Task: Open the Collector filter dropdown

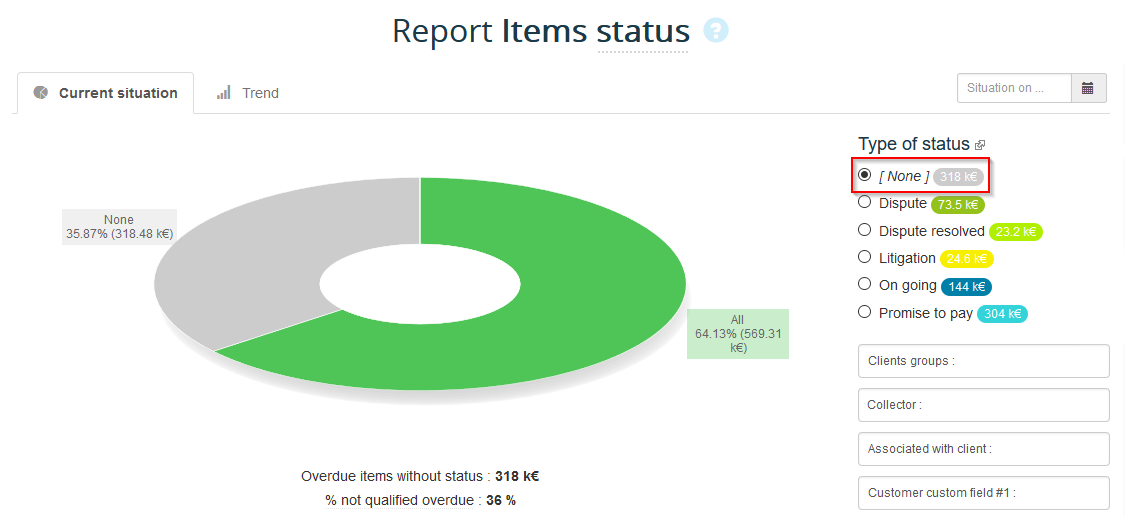Action: click(983, 405)
